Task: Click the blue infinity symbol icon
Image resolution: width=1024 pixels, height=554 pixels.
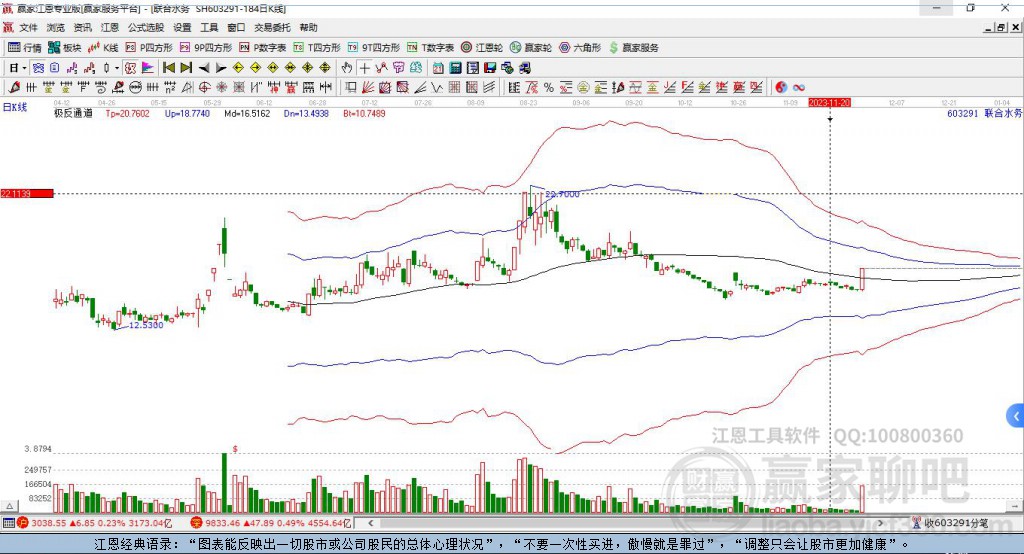Action: coord(799,87)
